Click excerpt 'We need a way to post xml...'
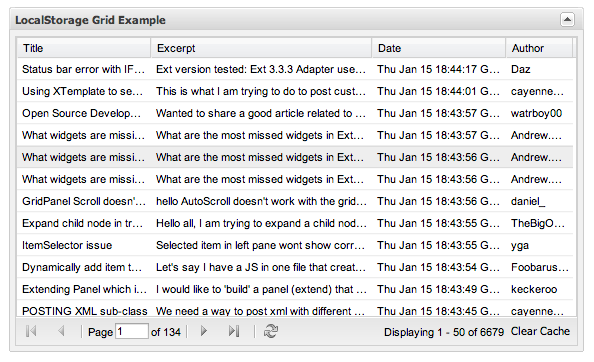Screen dimensions: 594x362 tap(260, 311)
